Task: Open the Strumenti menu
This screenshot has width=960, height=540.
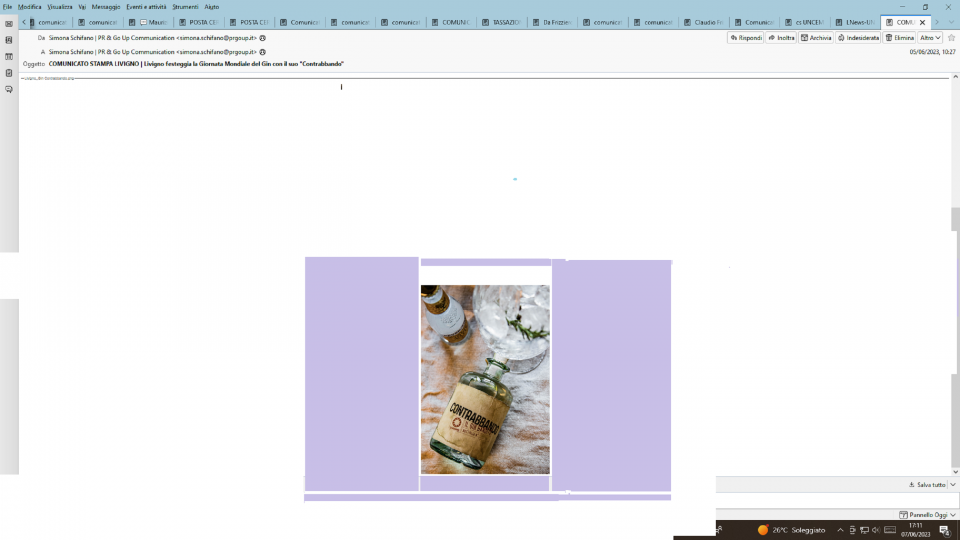Action: (x=185, y=7)
